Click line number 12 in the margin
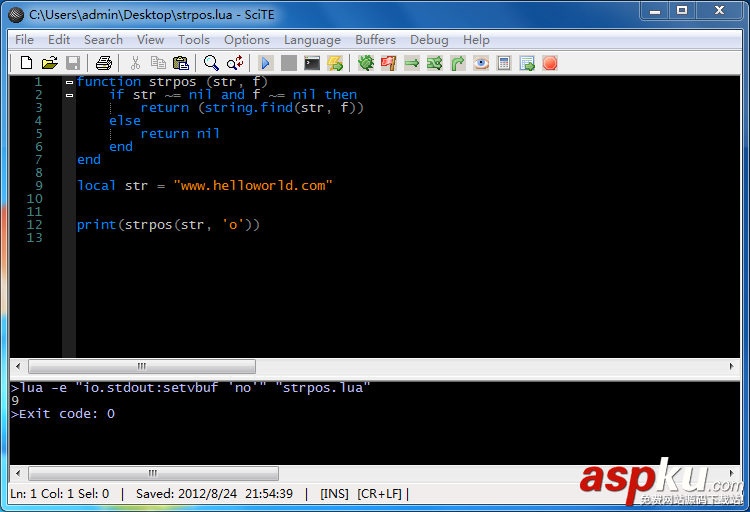 pyautogui.click(x=34, y=225)
